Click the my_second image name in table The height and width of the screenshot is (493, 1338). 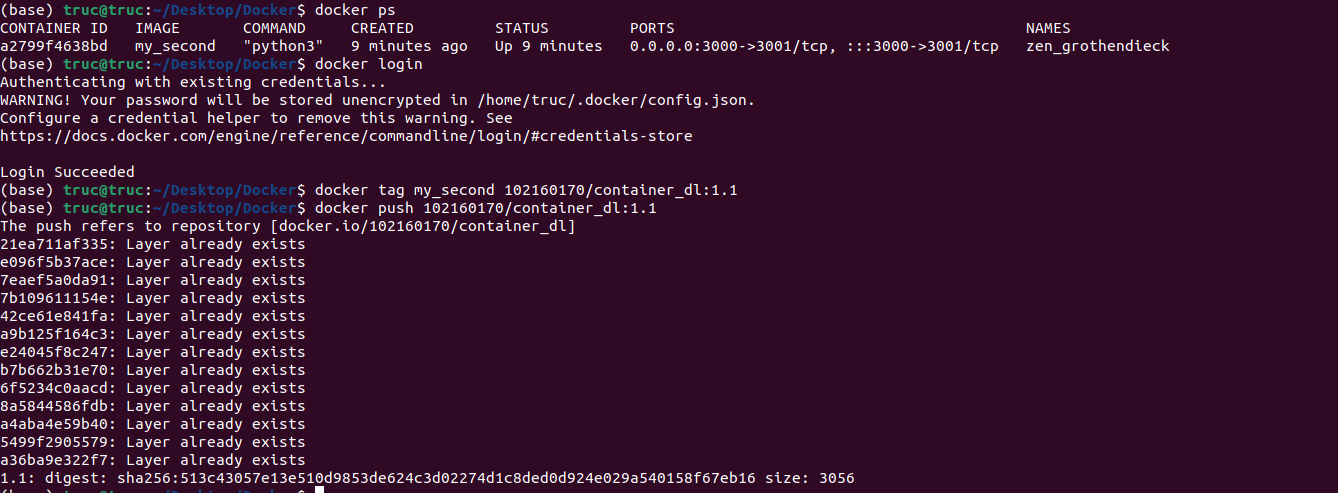[175, 46]
